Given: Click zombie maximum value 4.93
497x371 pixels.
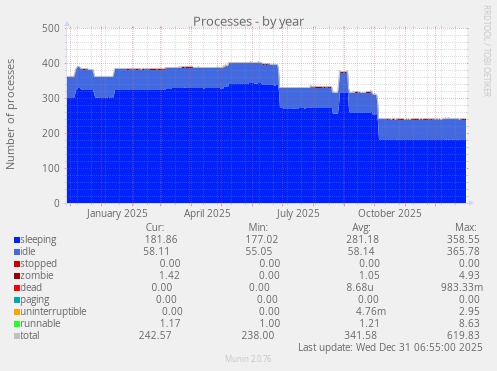Looking at the screenshot, I should point(469,275).
